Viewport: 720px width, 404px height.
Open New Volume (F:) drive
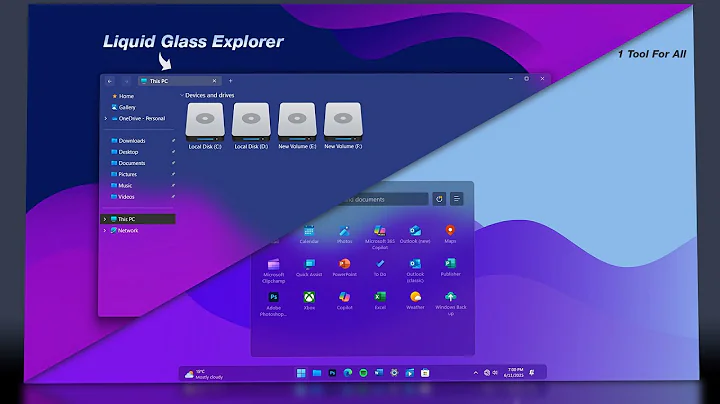(x=343, y=126)
